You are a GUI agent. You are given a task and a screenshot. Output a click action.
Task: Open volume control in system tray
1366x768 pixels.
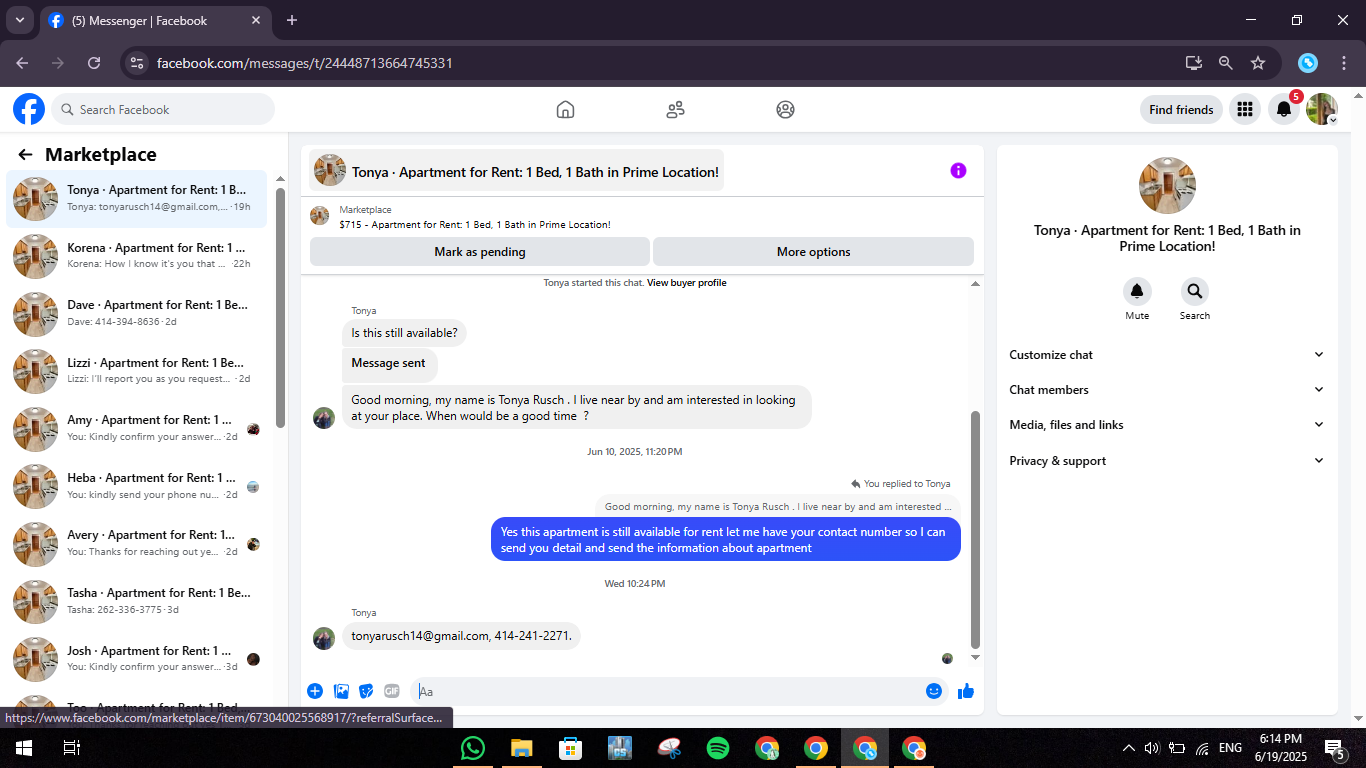[1151, 748]
